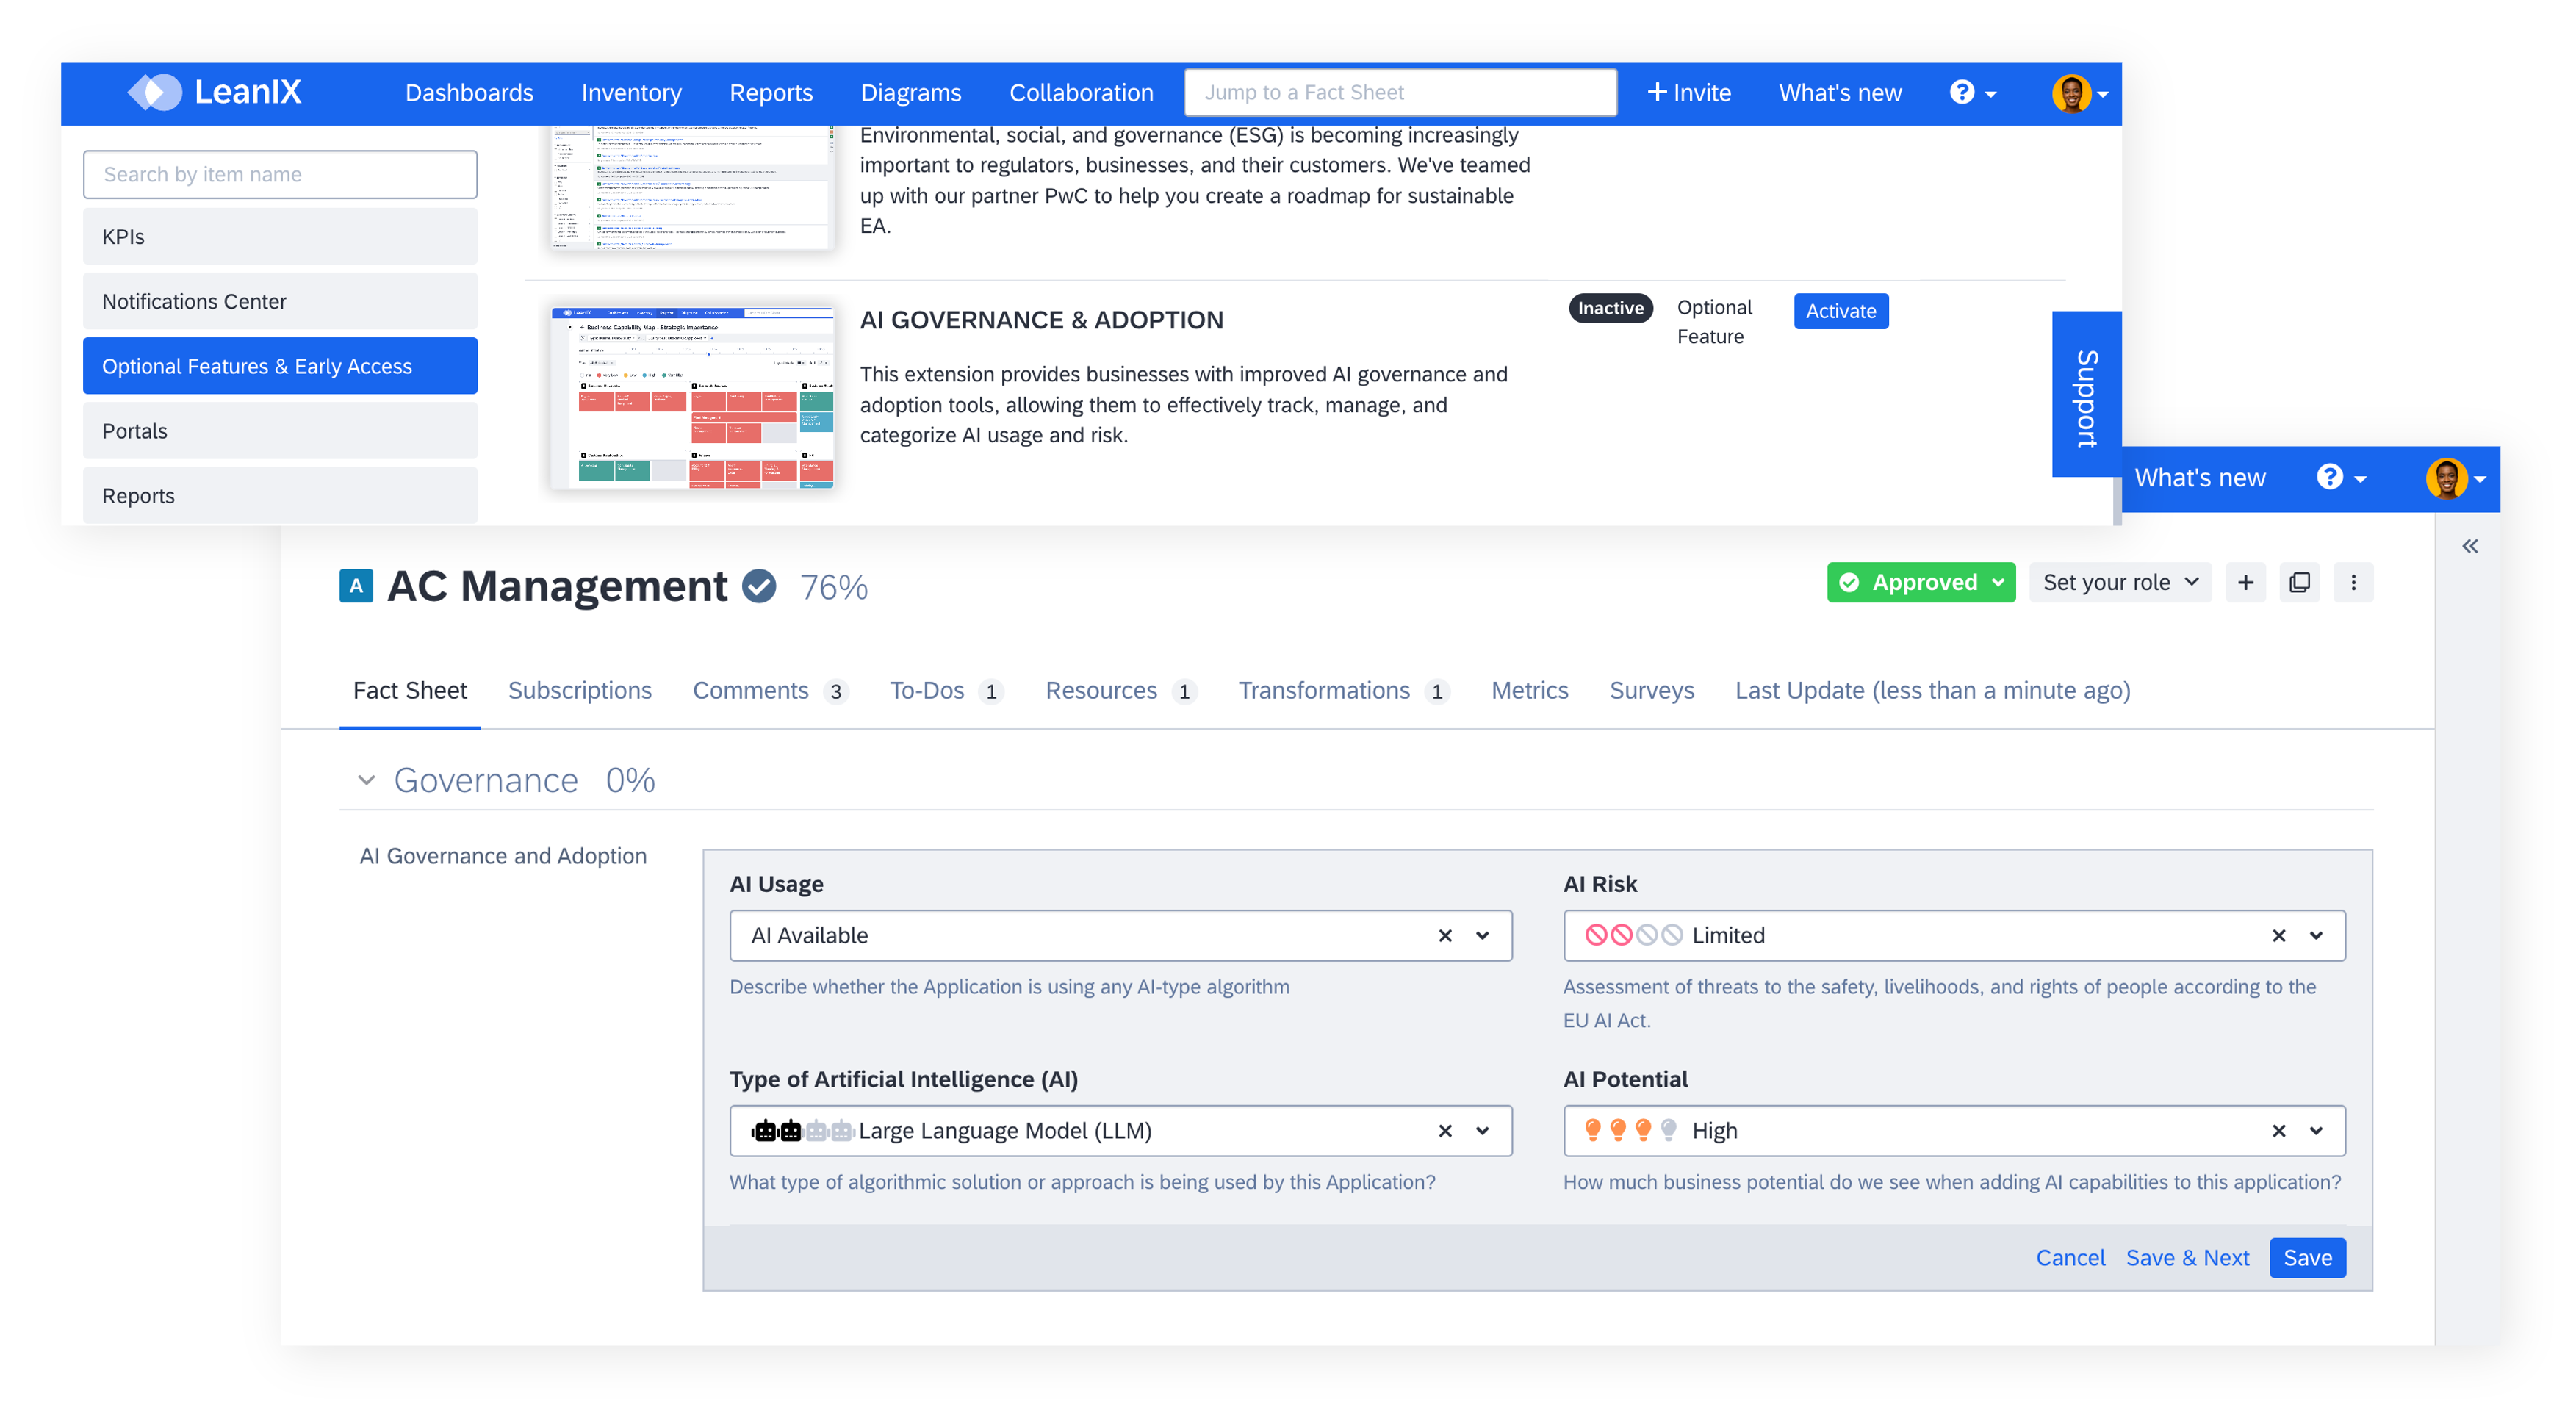Open the user avatar menu in top navbar

pyautogui.click(x=2080, y=93)
